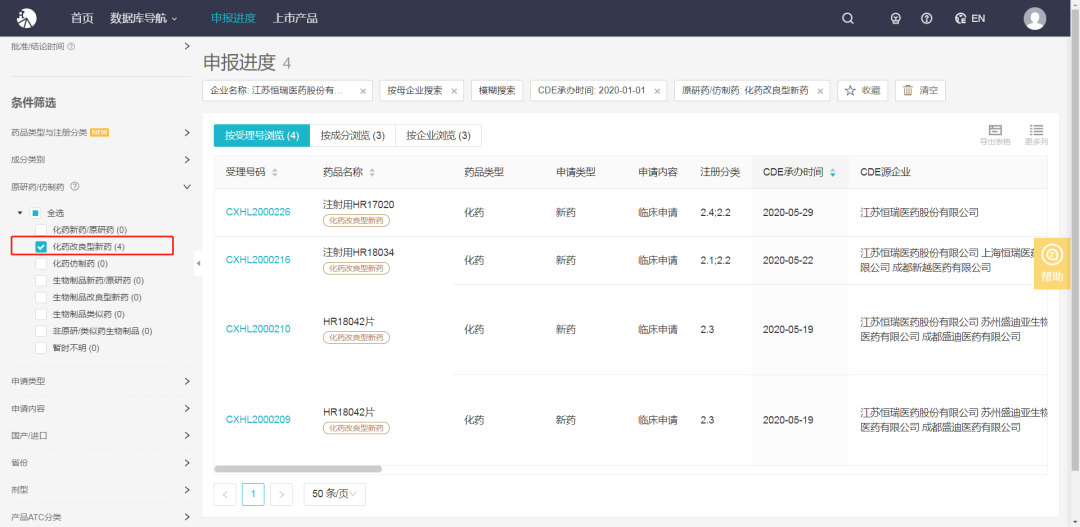Open the help question-mark icon in header
Viewport: 1080px width, 527px height.
coord(926,19)
